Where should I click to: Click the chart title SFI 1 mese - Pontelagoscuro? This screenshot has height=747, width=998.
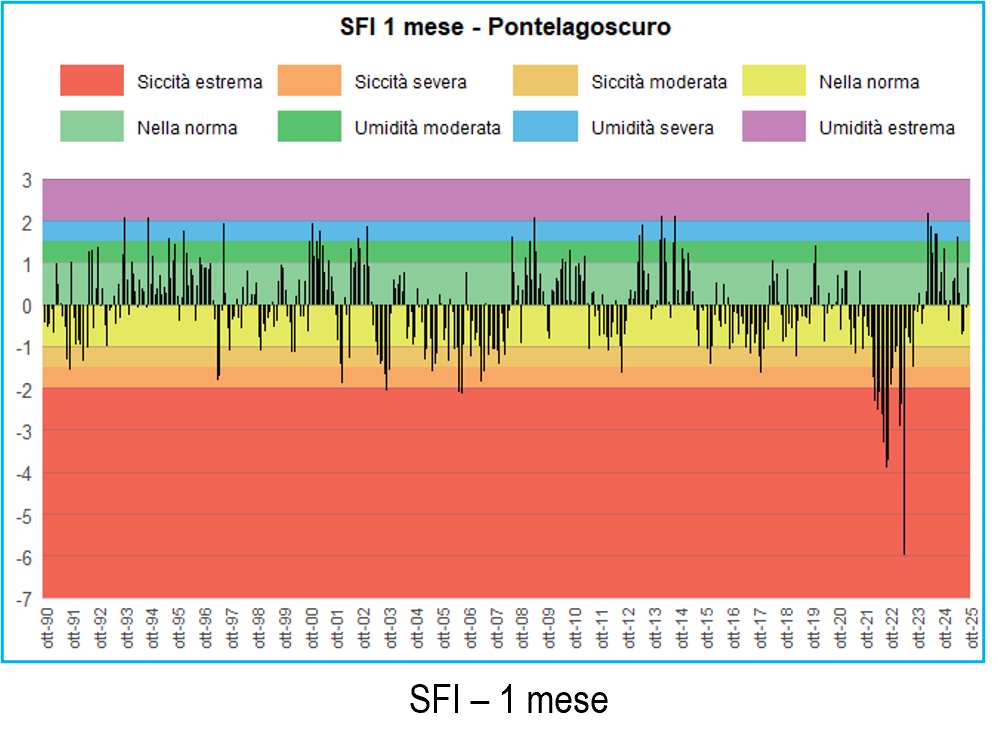click(505, 28)
